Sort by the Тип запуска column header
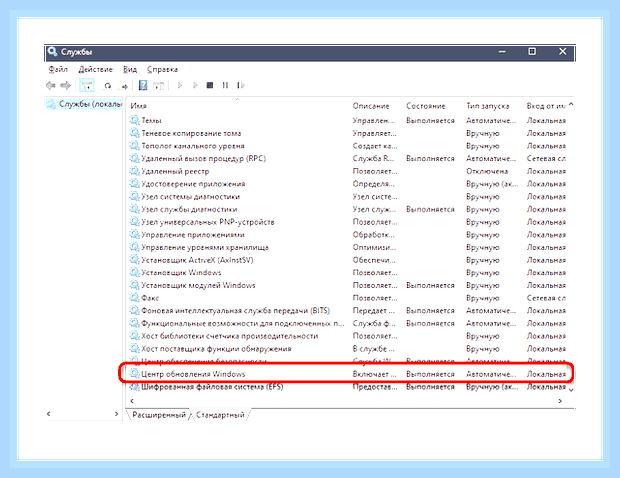 (x=488, y=106)
